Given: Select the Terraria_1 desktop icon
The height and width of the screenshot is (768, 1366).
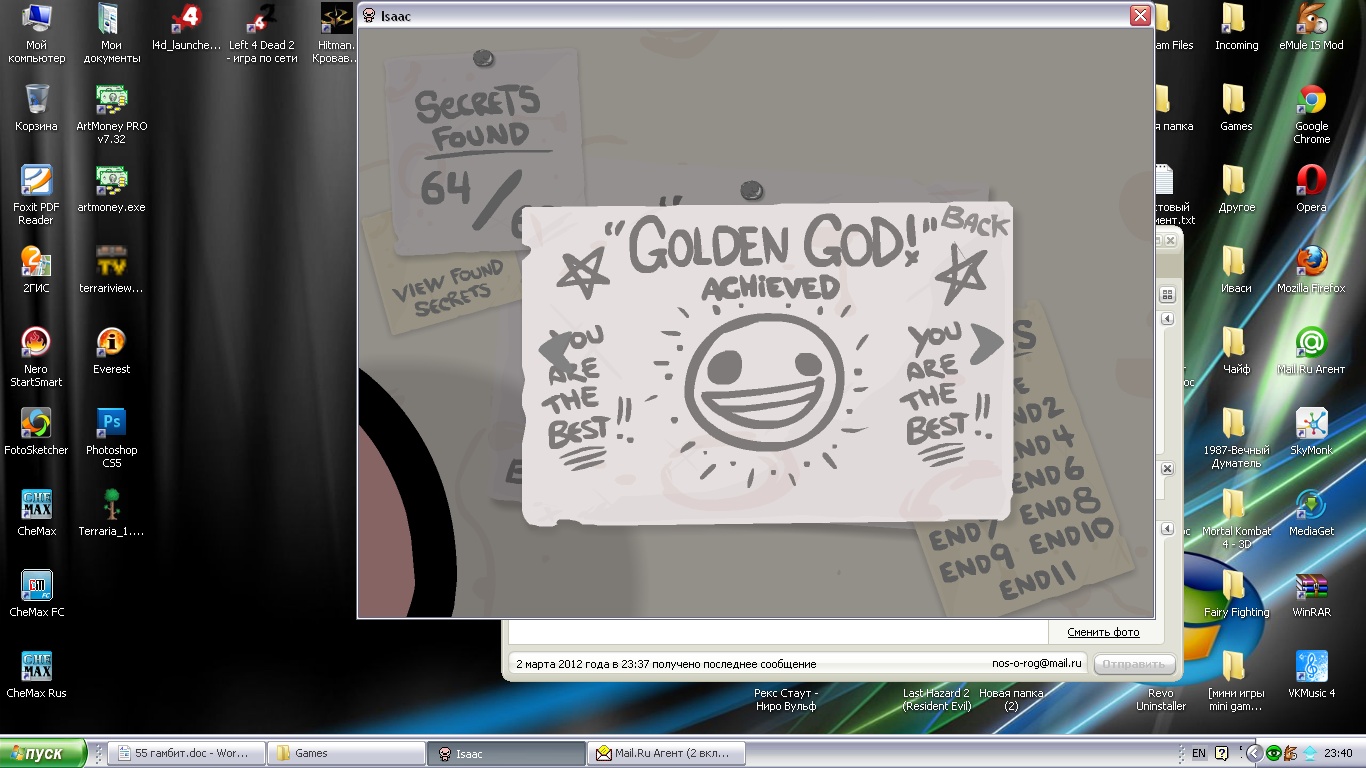Looking at the screenshot, I should [x=111, y=513].
